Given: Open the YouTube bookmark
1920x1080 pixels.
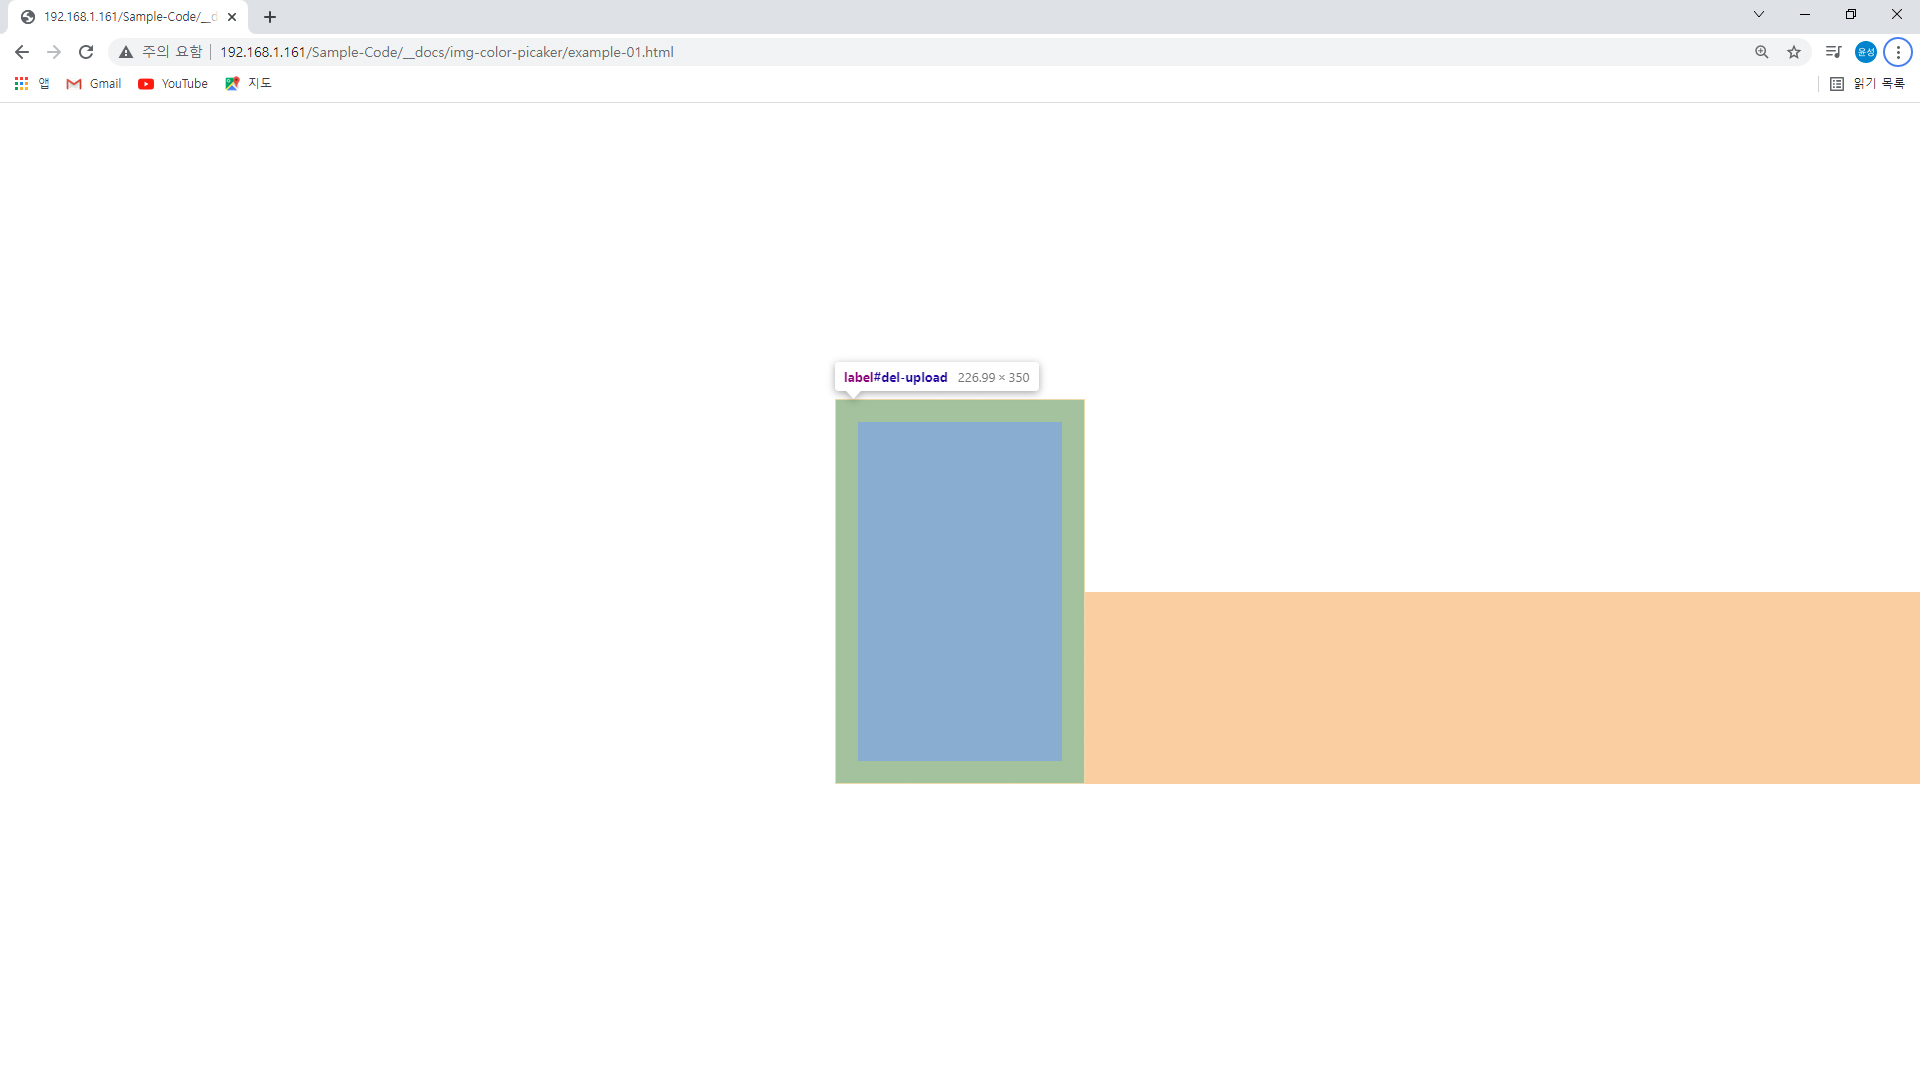Looking at the screenshot, I should pyautogui.click(x=173, y=84).
